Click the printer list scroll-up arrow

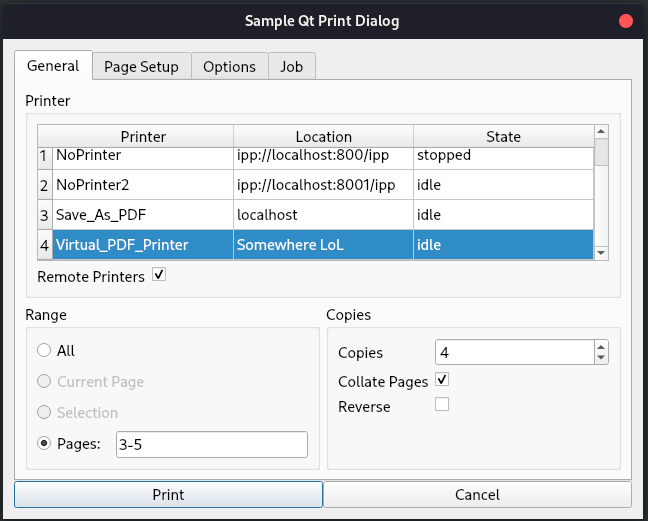[601, 132]
